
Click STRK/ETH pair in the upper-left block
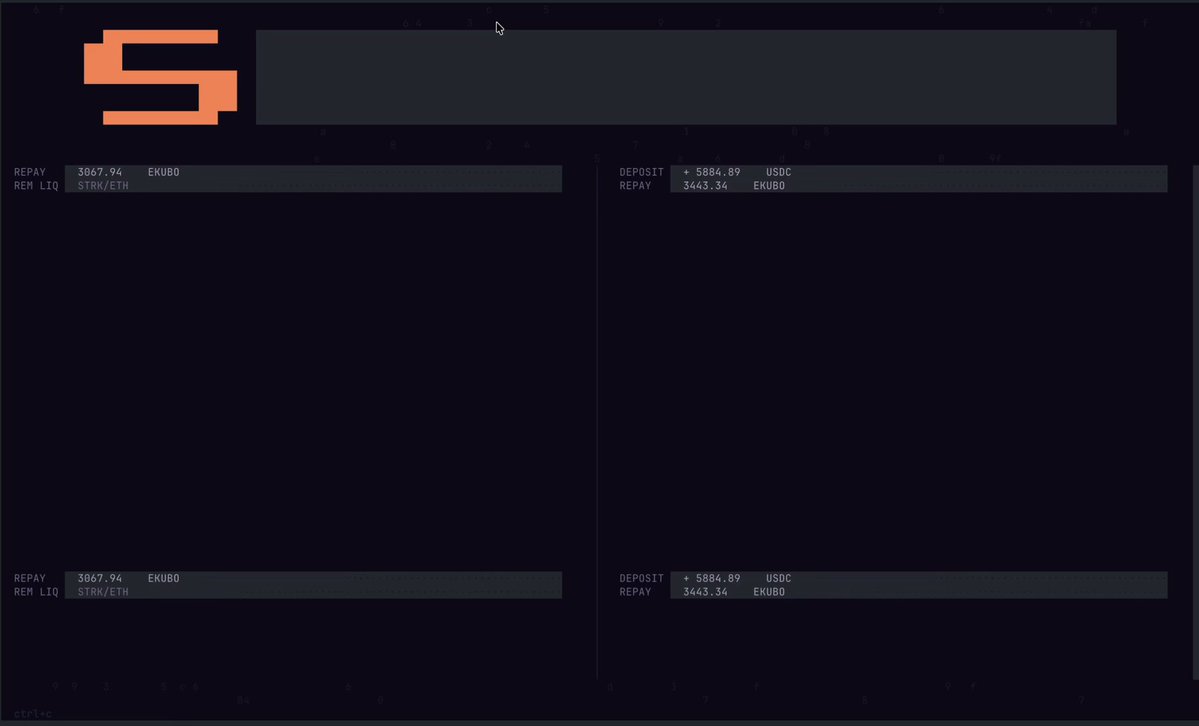click(x=103, y=186)
